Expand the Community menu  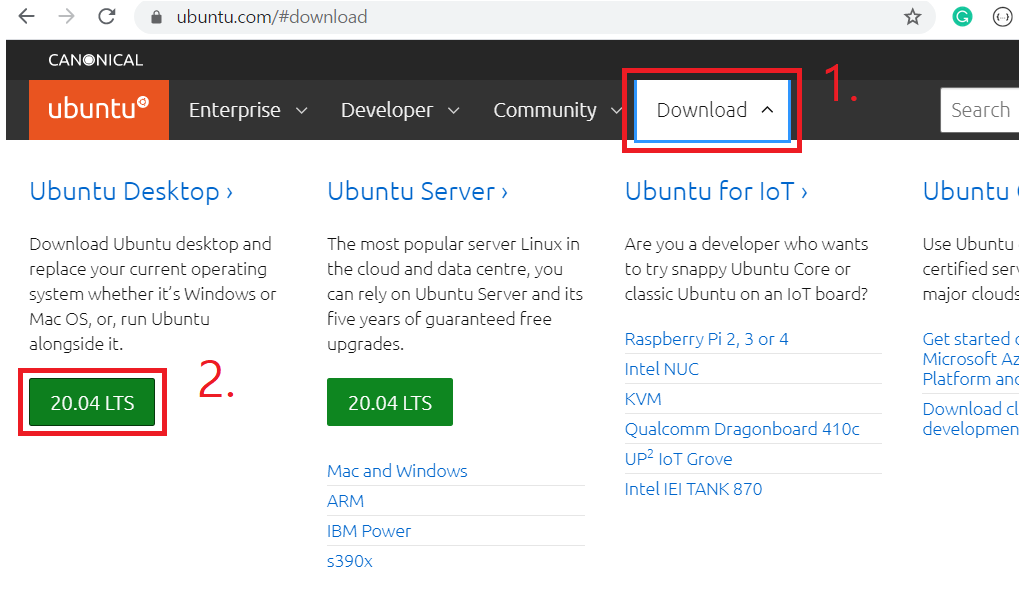pos(557,110)
